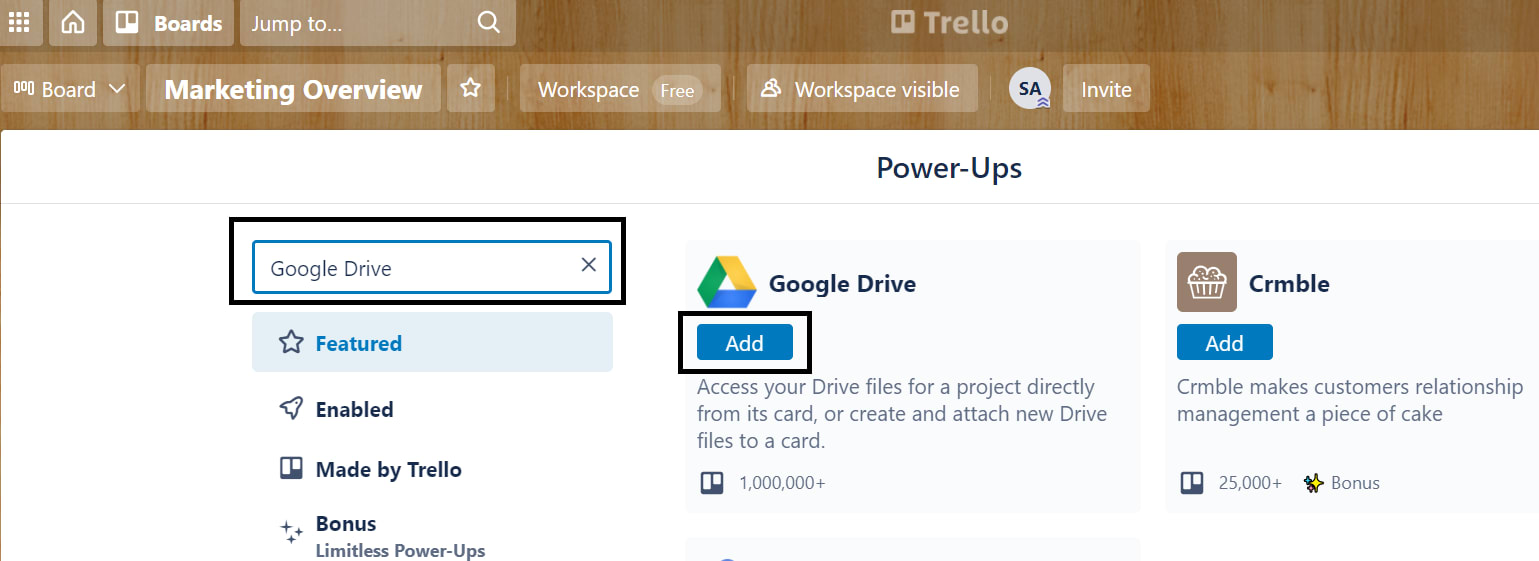Image resolution: width=1539 pixels, height=561 pixels.
Task: Click the Google Drive 1,000,000+ usage count
Action: (x=782, y=483)
